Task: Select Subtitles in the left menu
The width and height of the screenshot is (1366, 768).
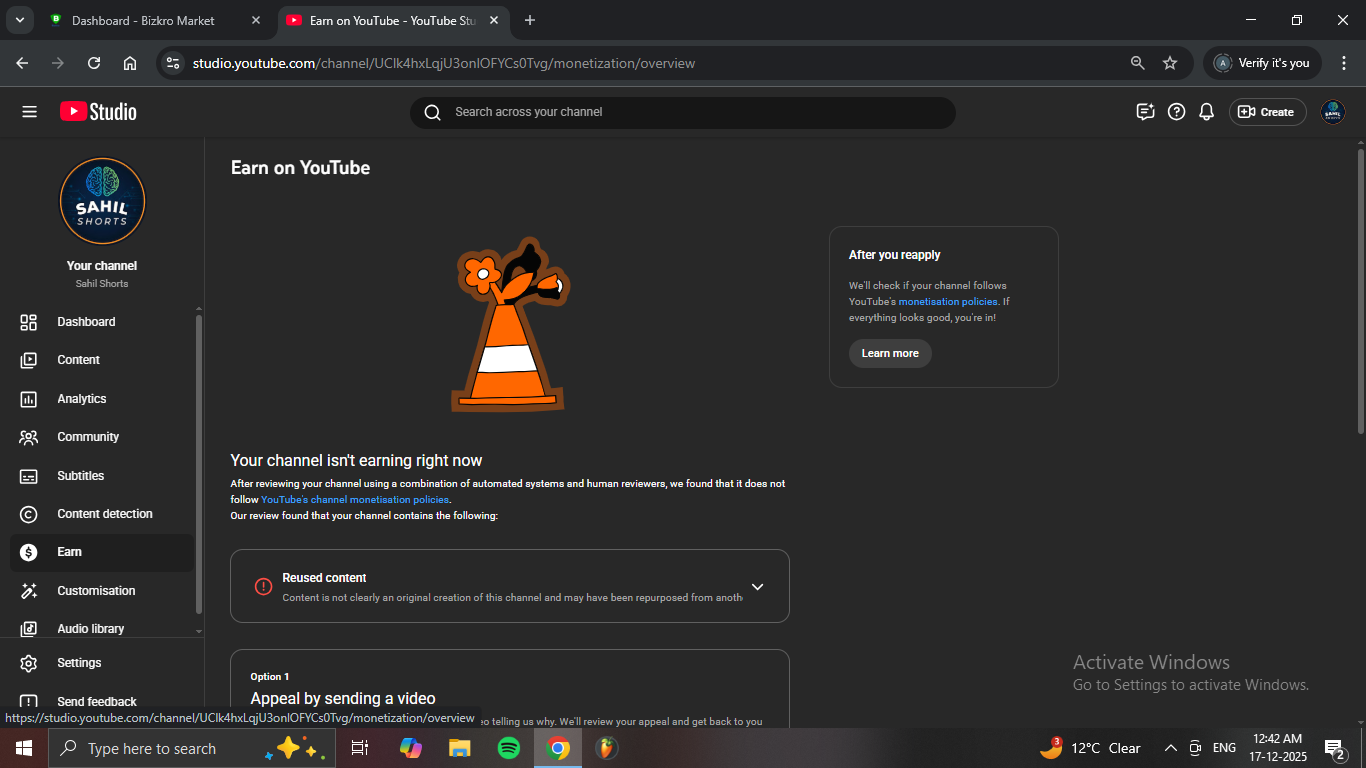Action: tap(81, 476)
